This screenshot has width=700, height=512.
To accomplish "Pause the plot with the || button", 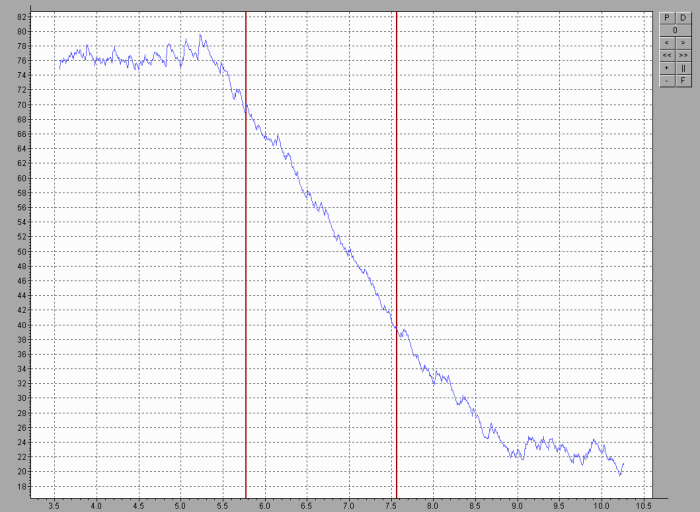I will (683, 68).
